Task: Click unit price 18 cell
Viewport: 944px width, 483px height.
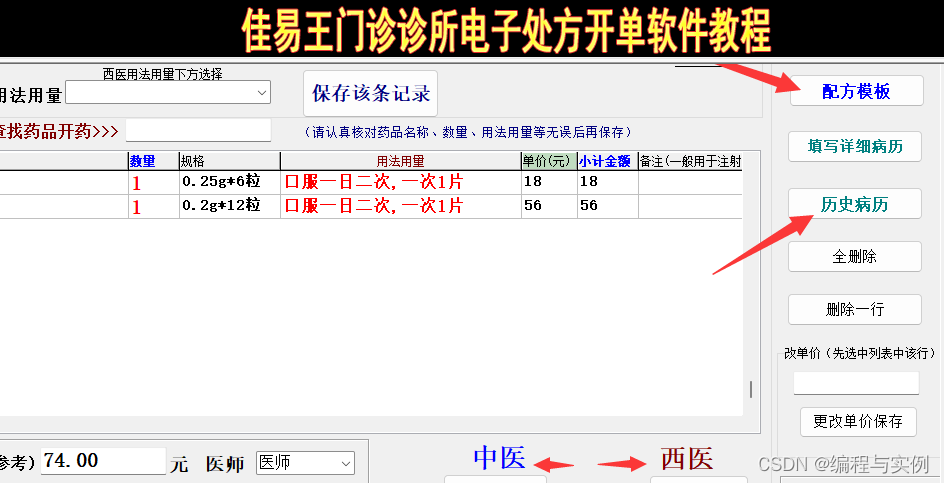Action: click(x=548, y=182)
